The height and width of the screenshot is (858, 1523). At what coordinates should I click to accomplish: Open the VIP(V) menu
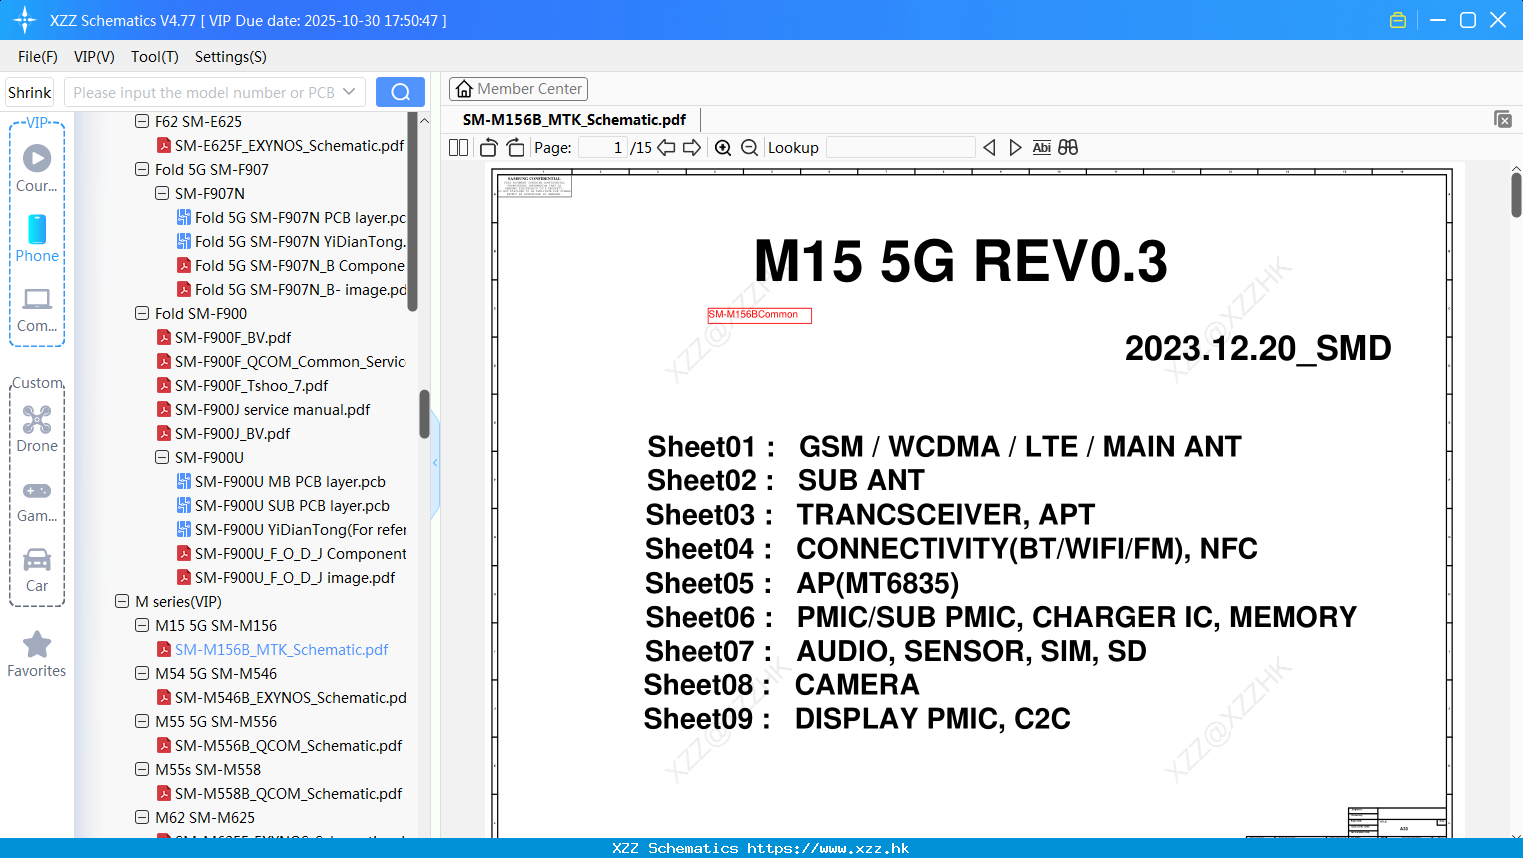94,57
